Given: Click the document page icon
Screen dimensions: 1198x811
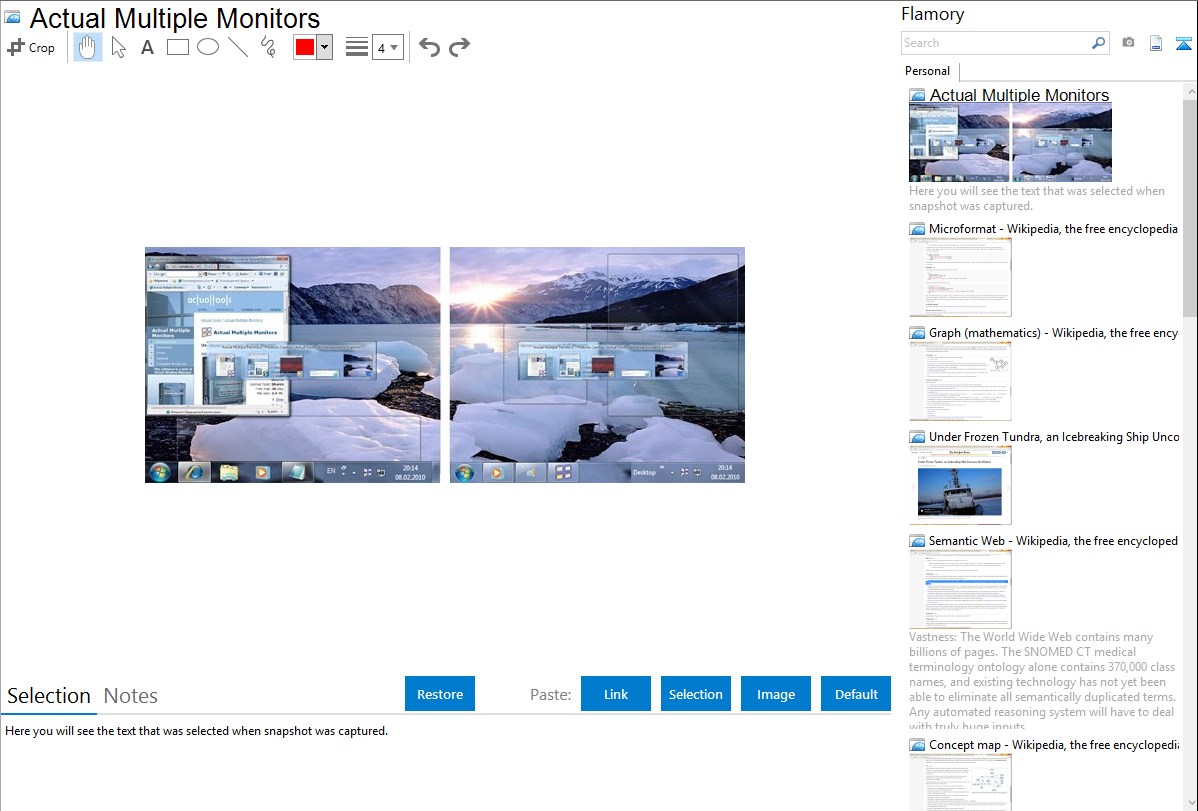Looking at the screenshot, I should pyautogui.click(x=1156, y=43).
